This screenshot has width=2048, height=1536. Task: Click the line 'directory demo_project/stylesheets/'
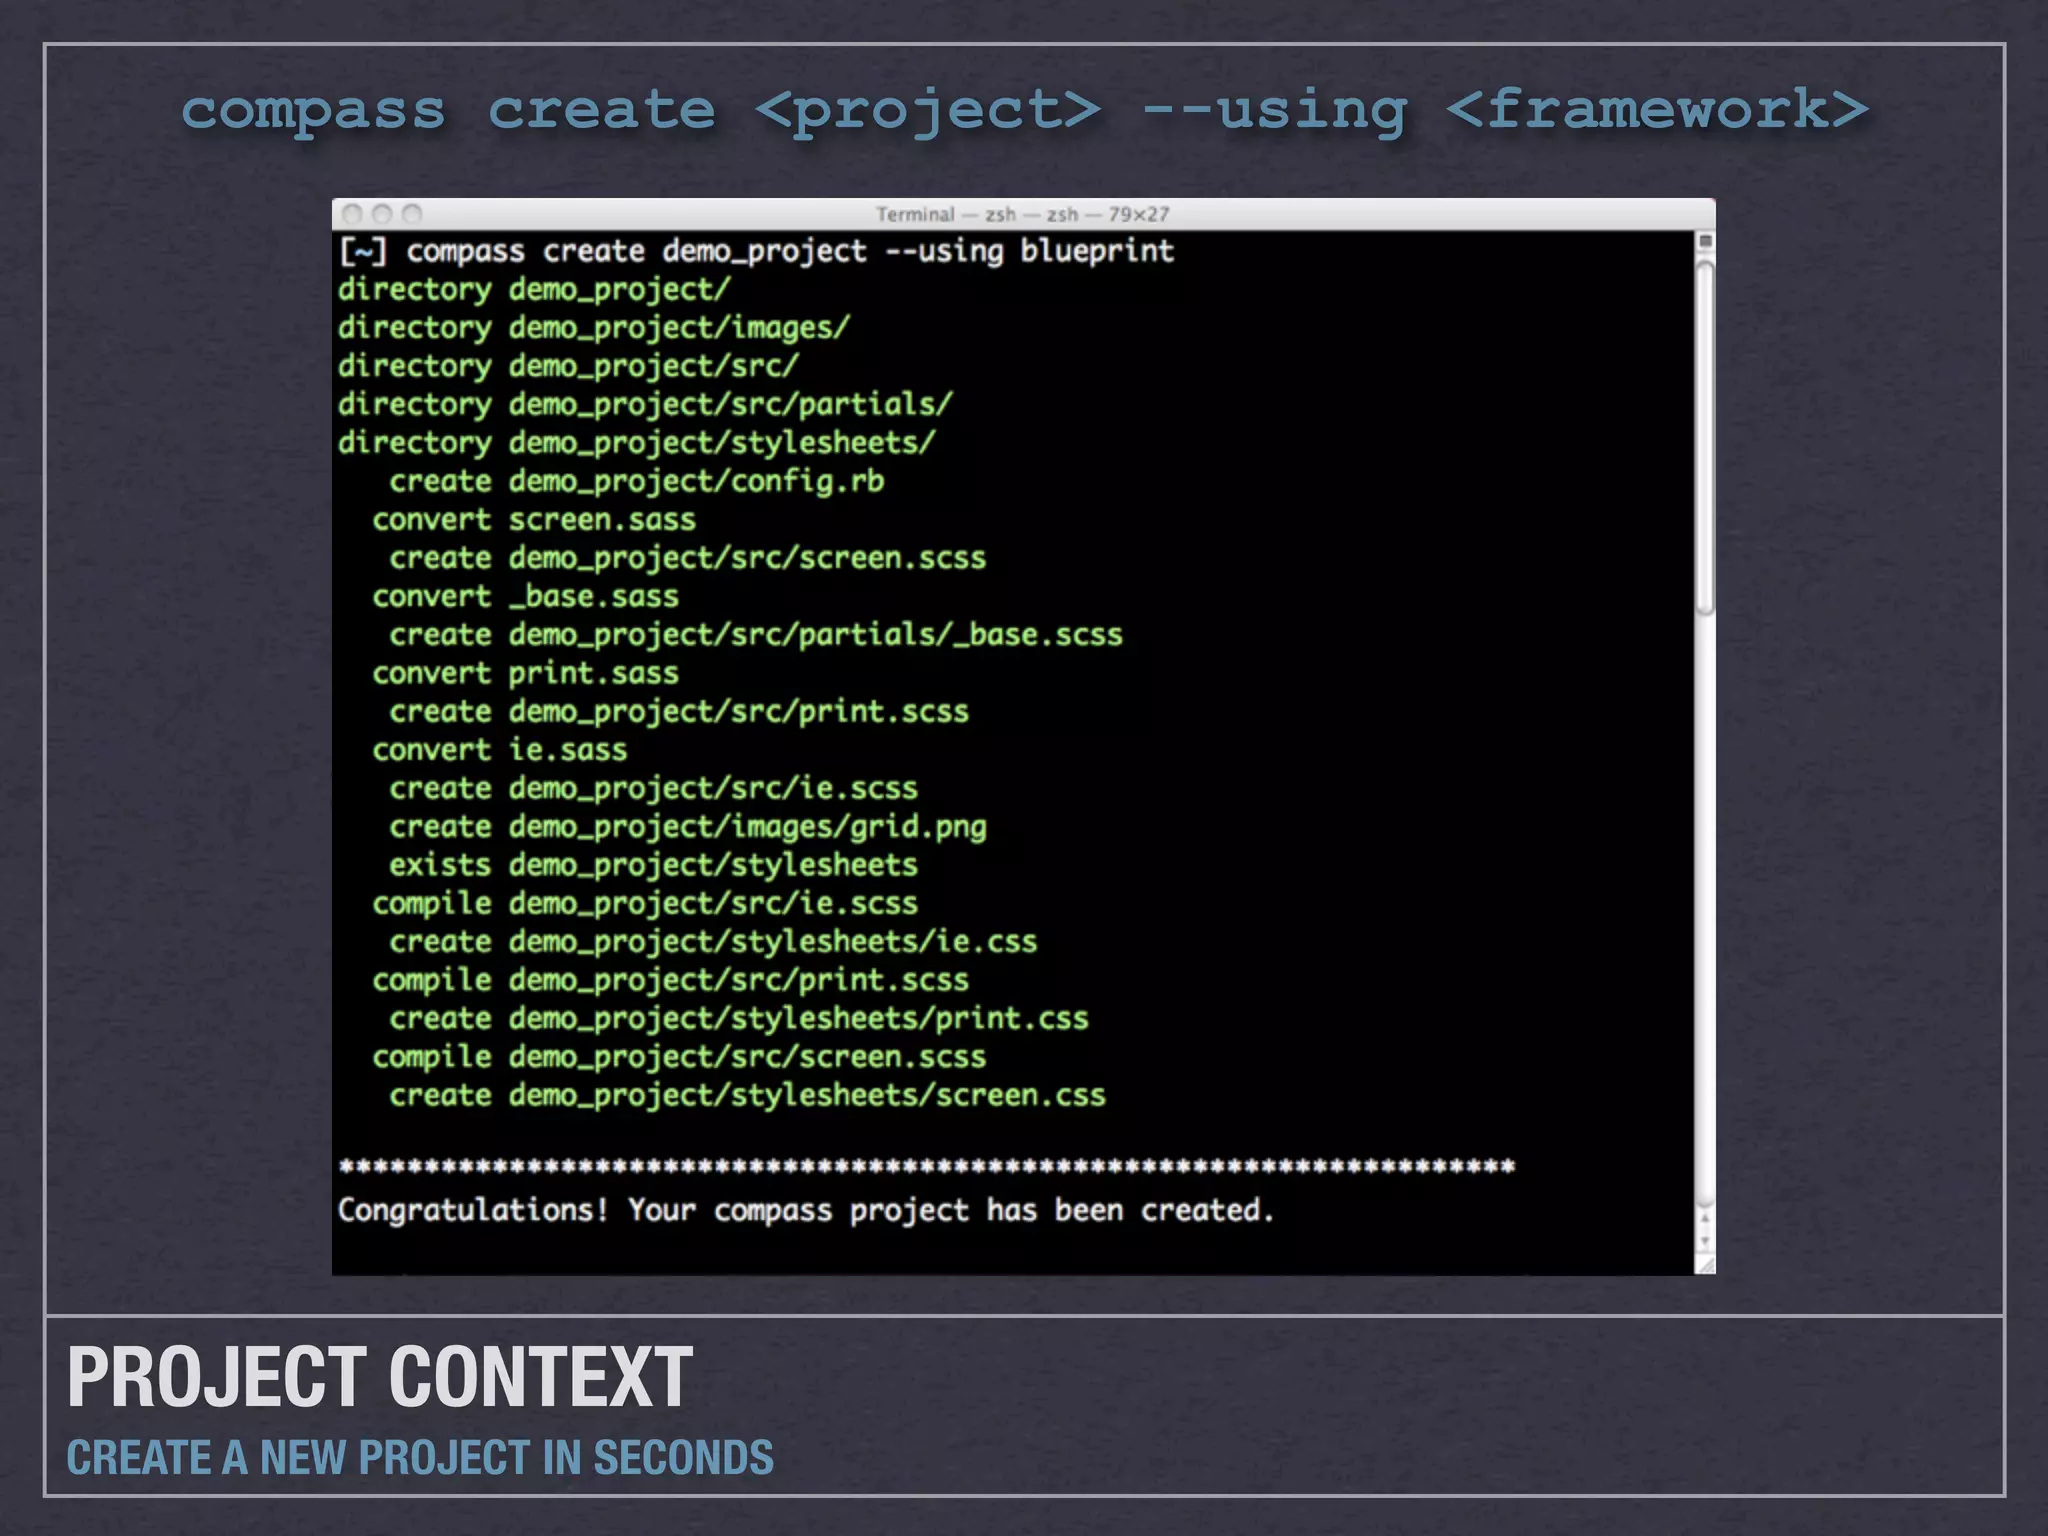click(x=637, y=443)
